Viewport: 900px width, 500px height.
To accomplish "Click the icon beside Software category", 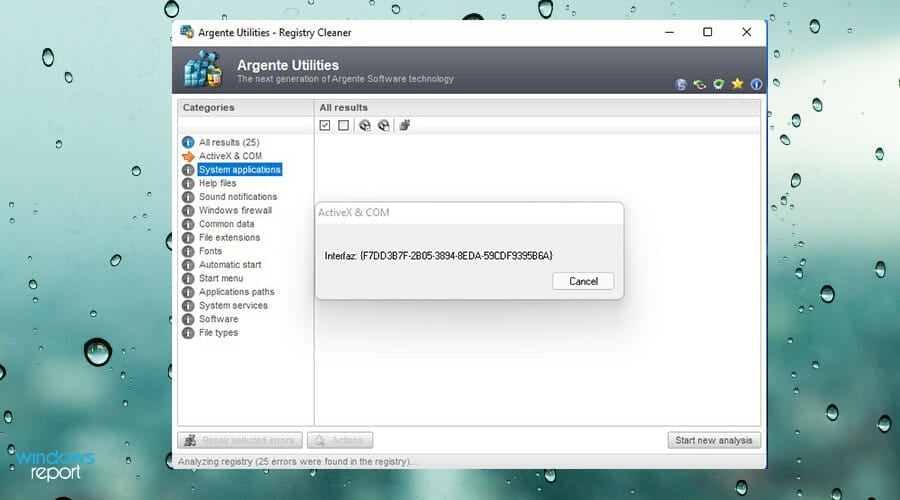I will pyautogui.click(x=188, y=319).
